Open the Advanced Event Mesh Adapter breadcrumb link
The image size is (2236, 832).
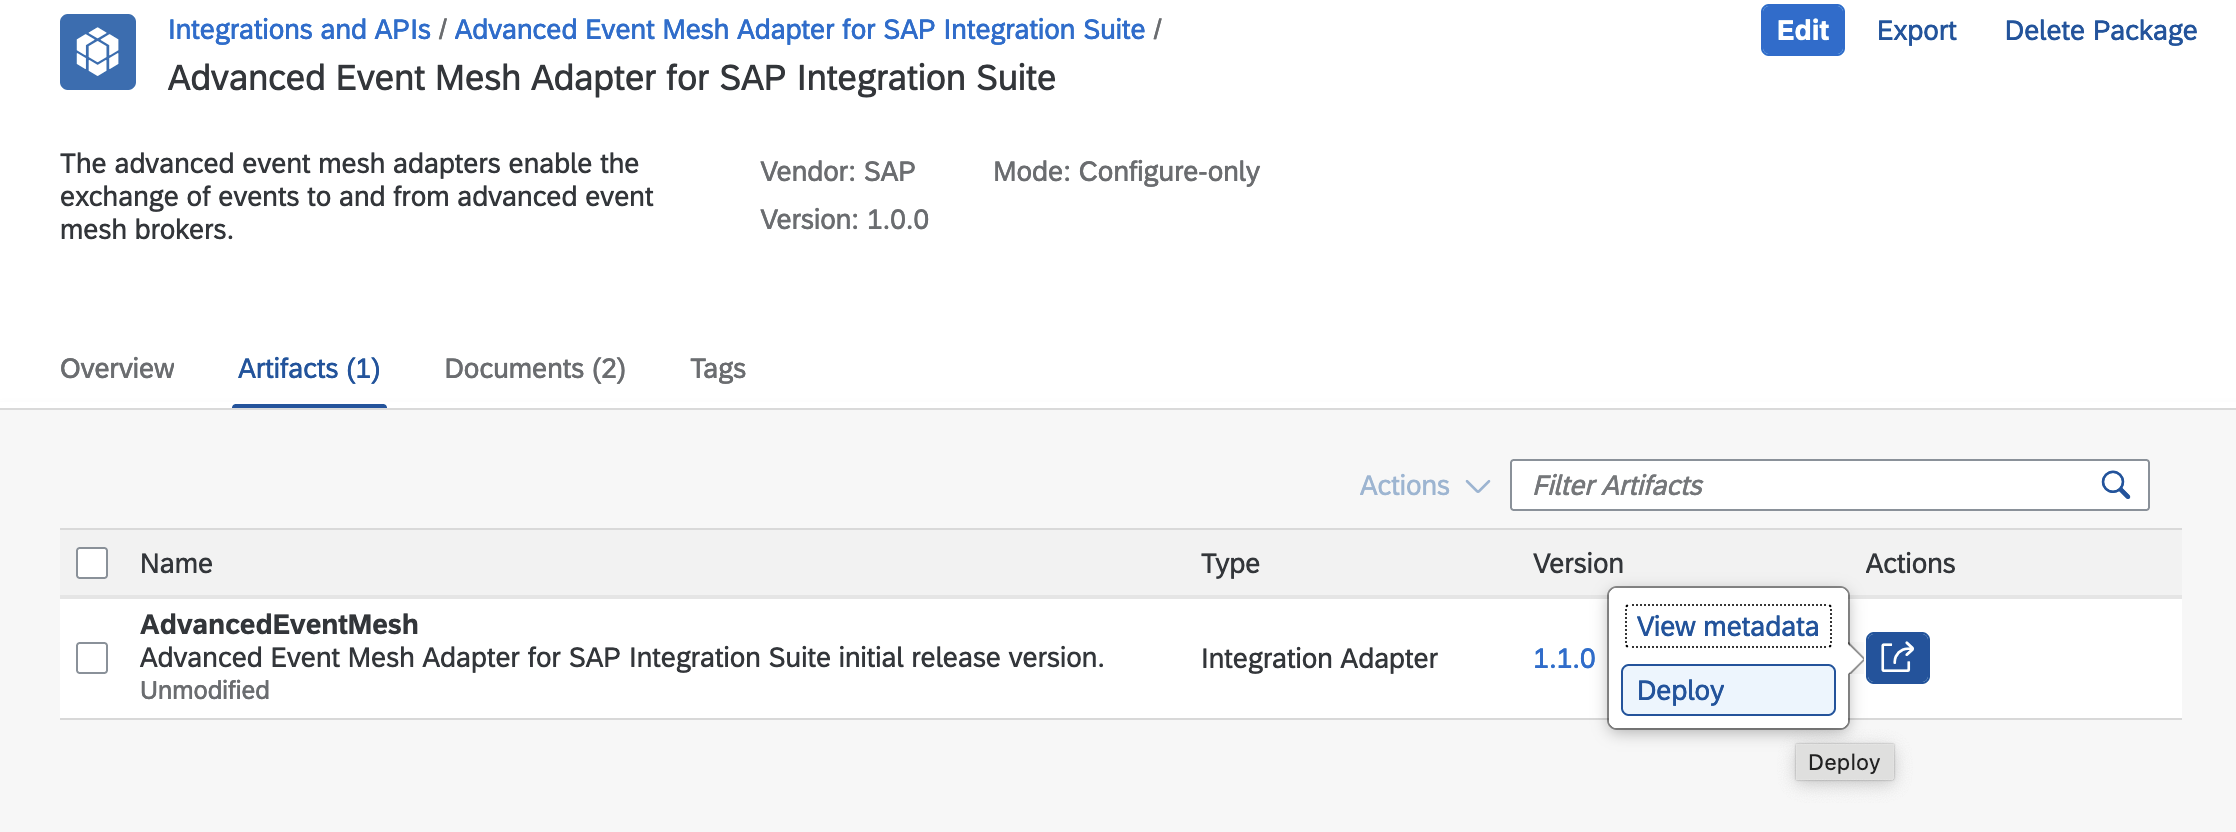click(x=800, y=29)
